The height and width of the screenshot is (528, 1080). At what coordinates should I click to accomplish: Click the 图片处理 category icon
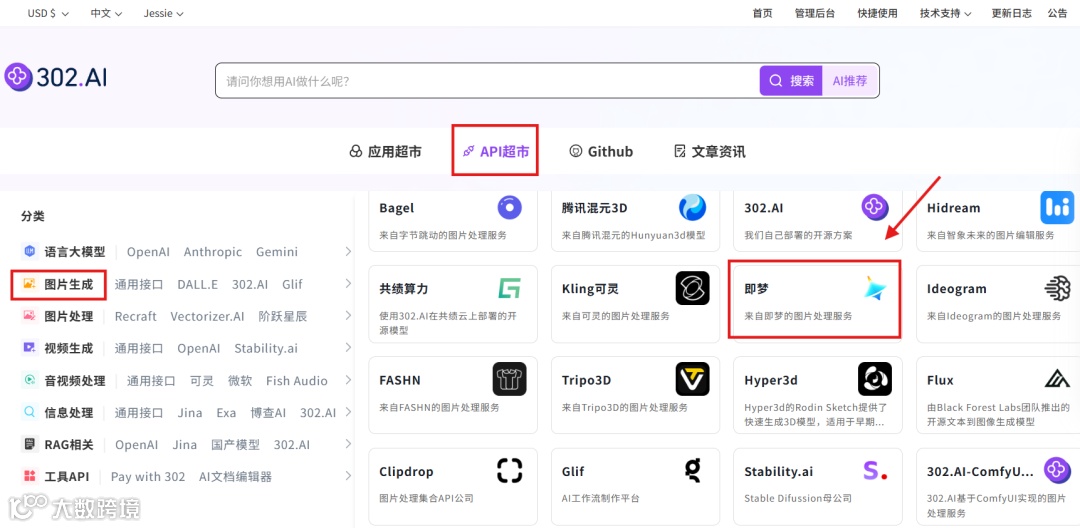[30, 316]
